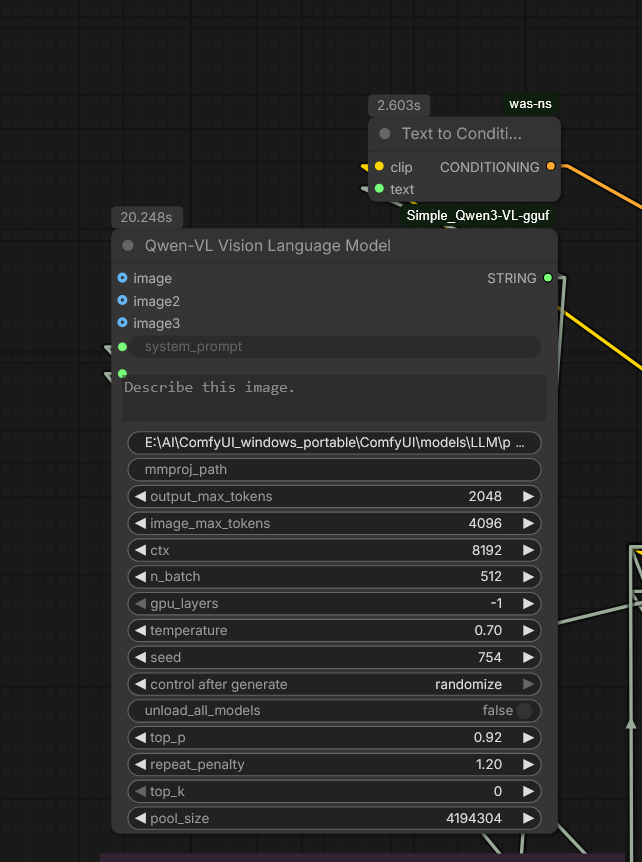
Task: Increase repeat_penalty with right arrow
Action: [528, 765]
